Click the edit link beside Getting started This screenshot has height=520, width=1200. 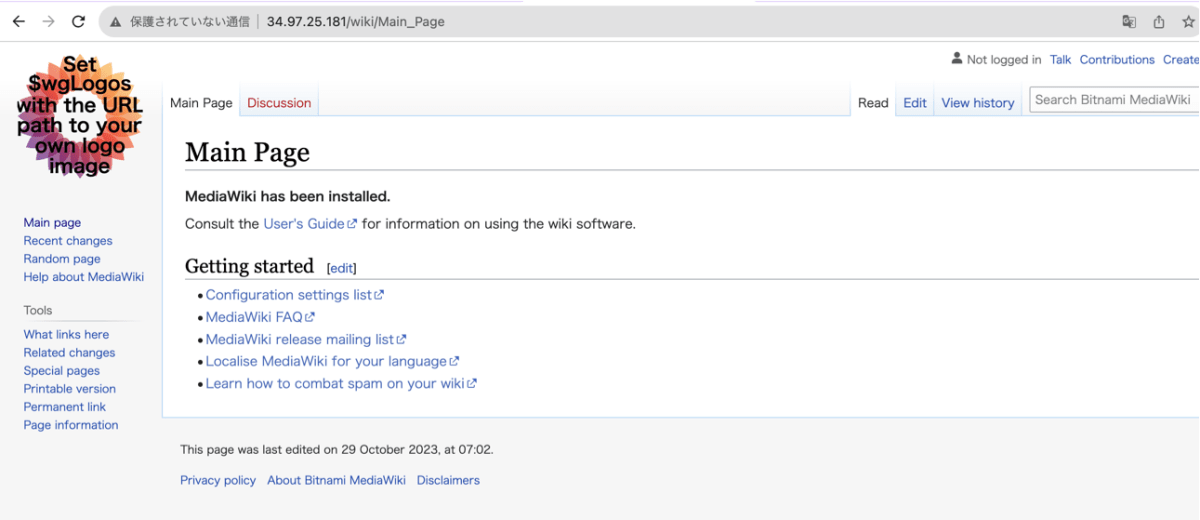click(x=341, y=268)
